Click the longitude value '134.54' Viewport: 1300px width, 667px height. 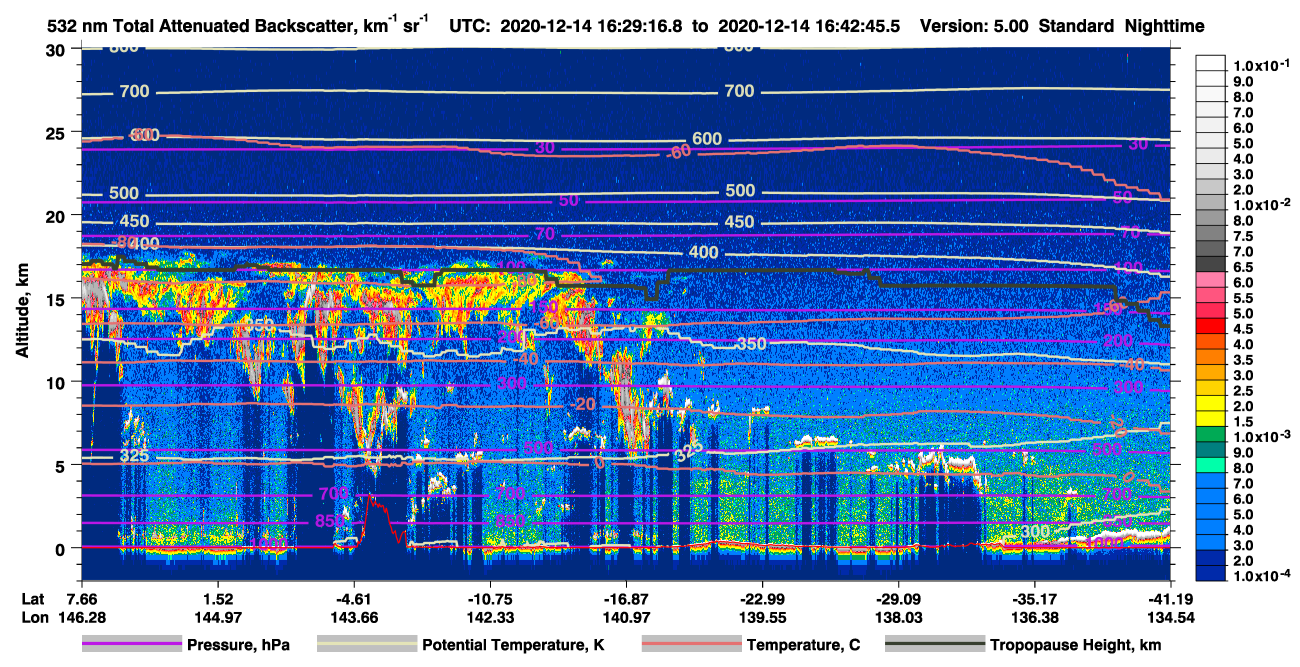click(1172, 616)
